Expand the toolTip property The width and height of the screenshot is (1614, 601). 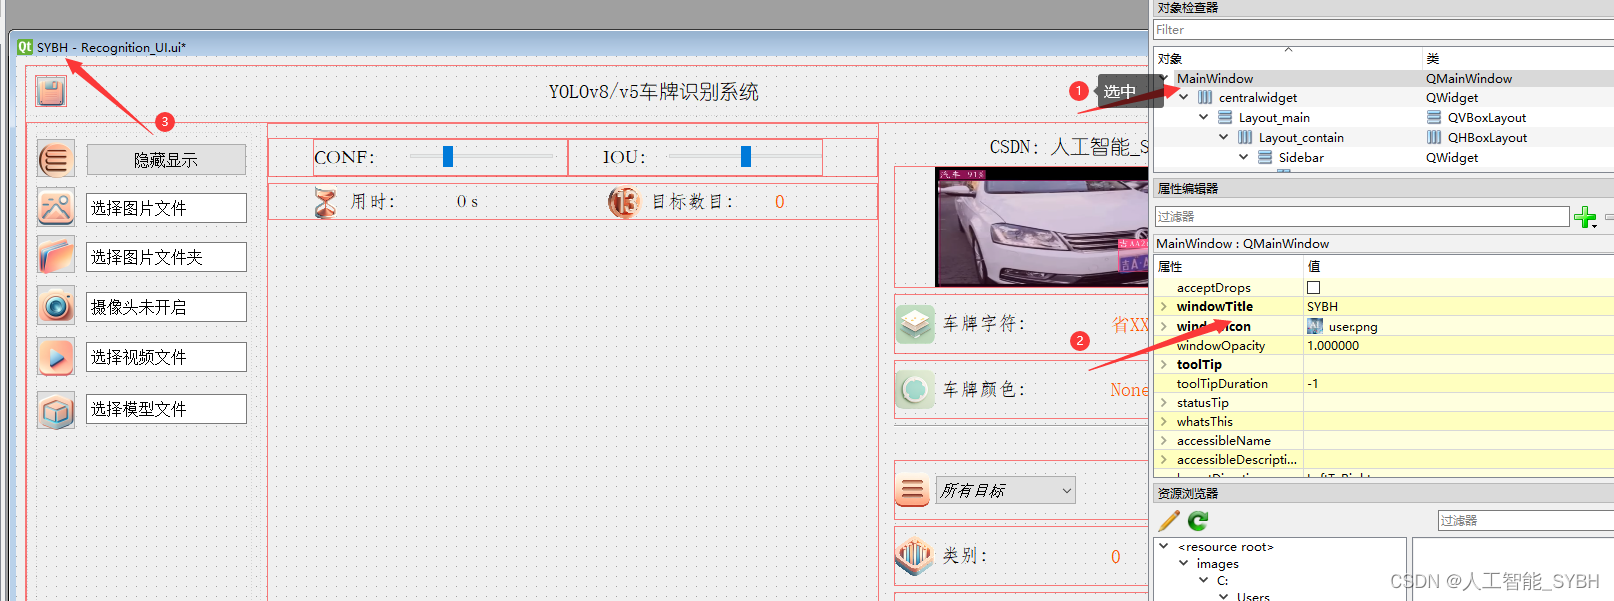coord(1164,365)
